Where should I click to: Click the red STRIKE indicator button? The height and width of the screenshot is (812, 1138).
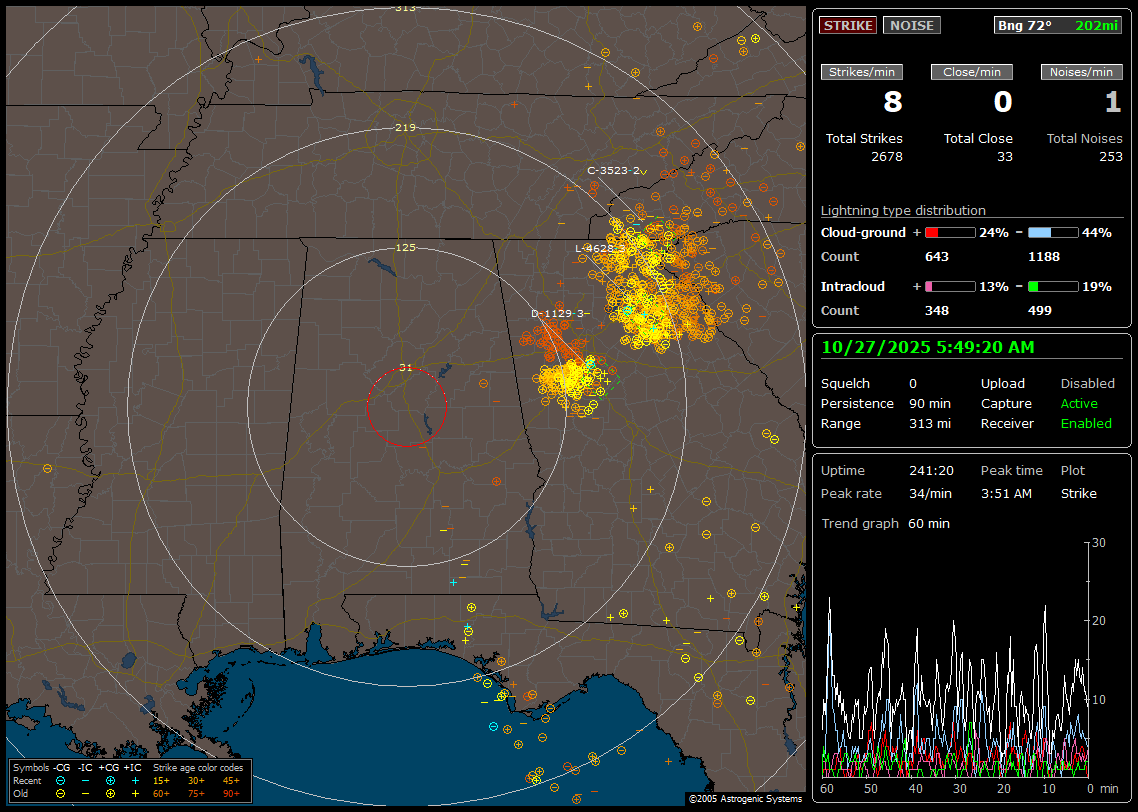[848, 25]
